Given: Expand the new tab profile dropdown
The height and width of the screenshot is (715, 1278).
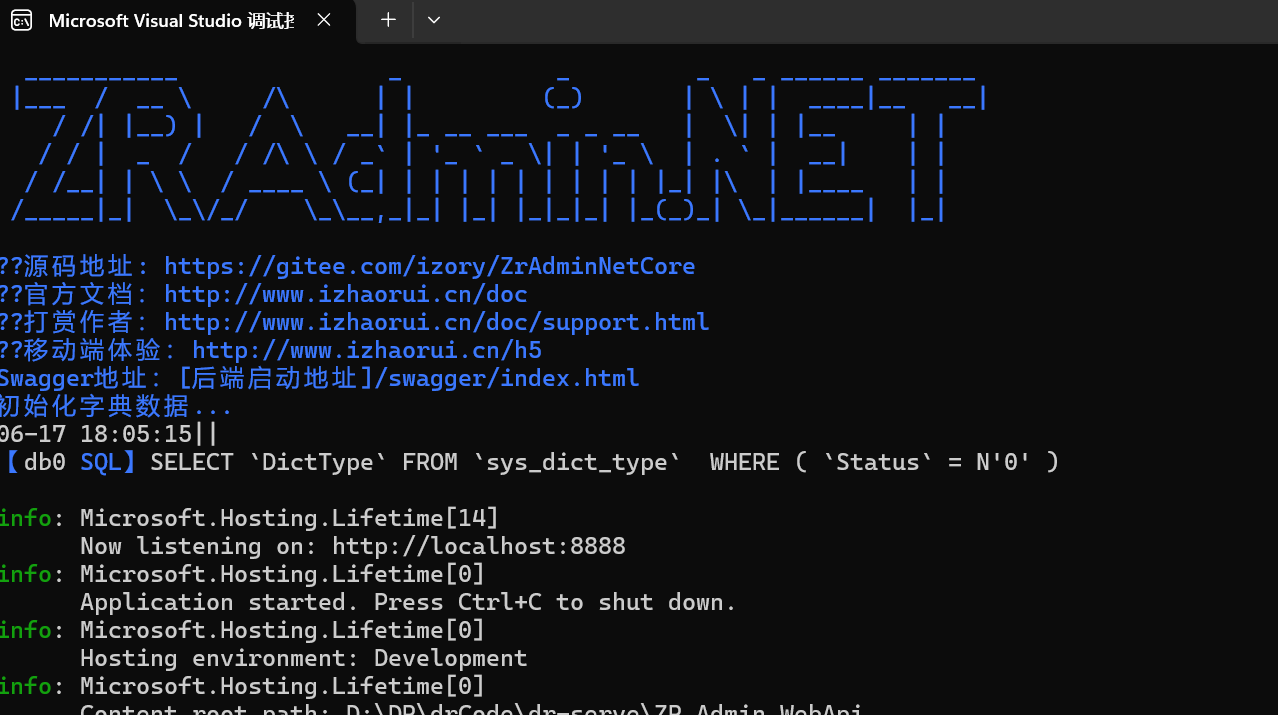Looking at the screenshot, I should (x=433, y=20).
